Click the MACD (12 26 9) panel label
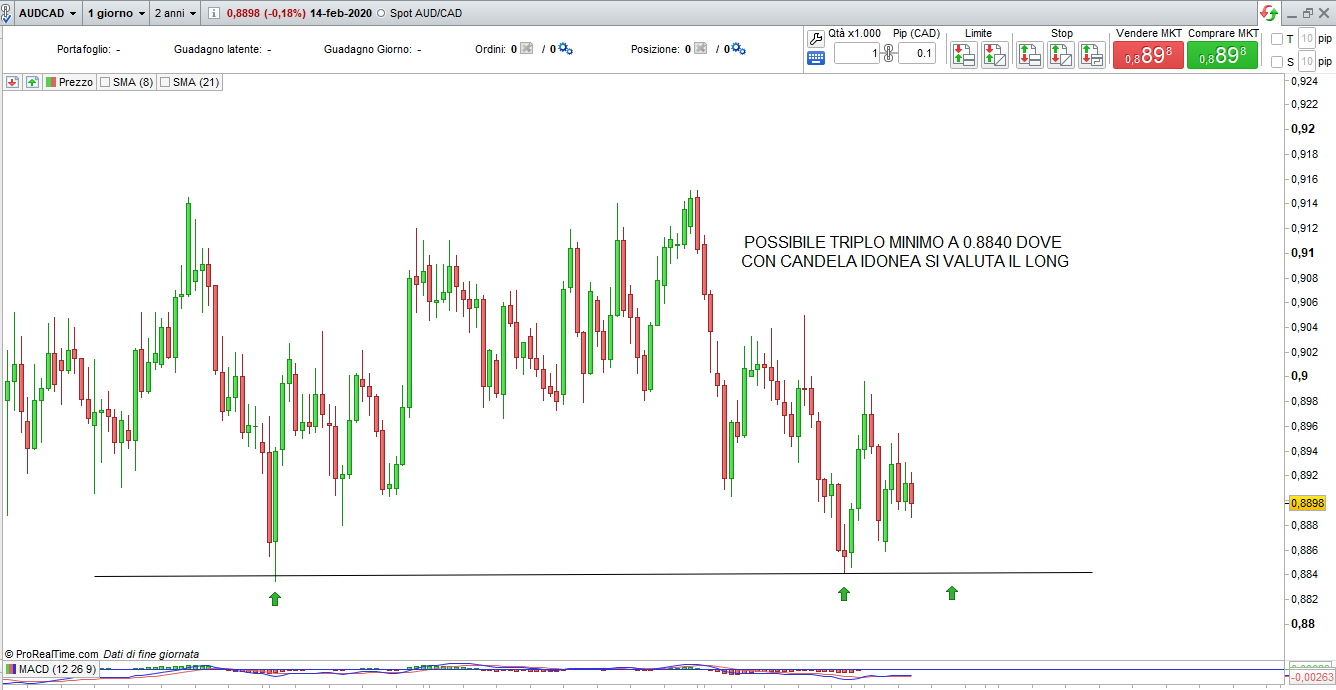This screenshot has width=1336, height=690. coord(57,669)
